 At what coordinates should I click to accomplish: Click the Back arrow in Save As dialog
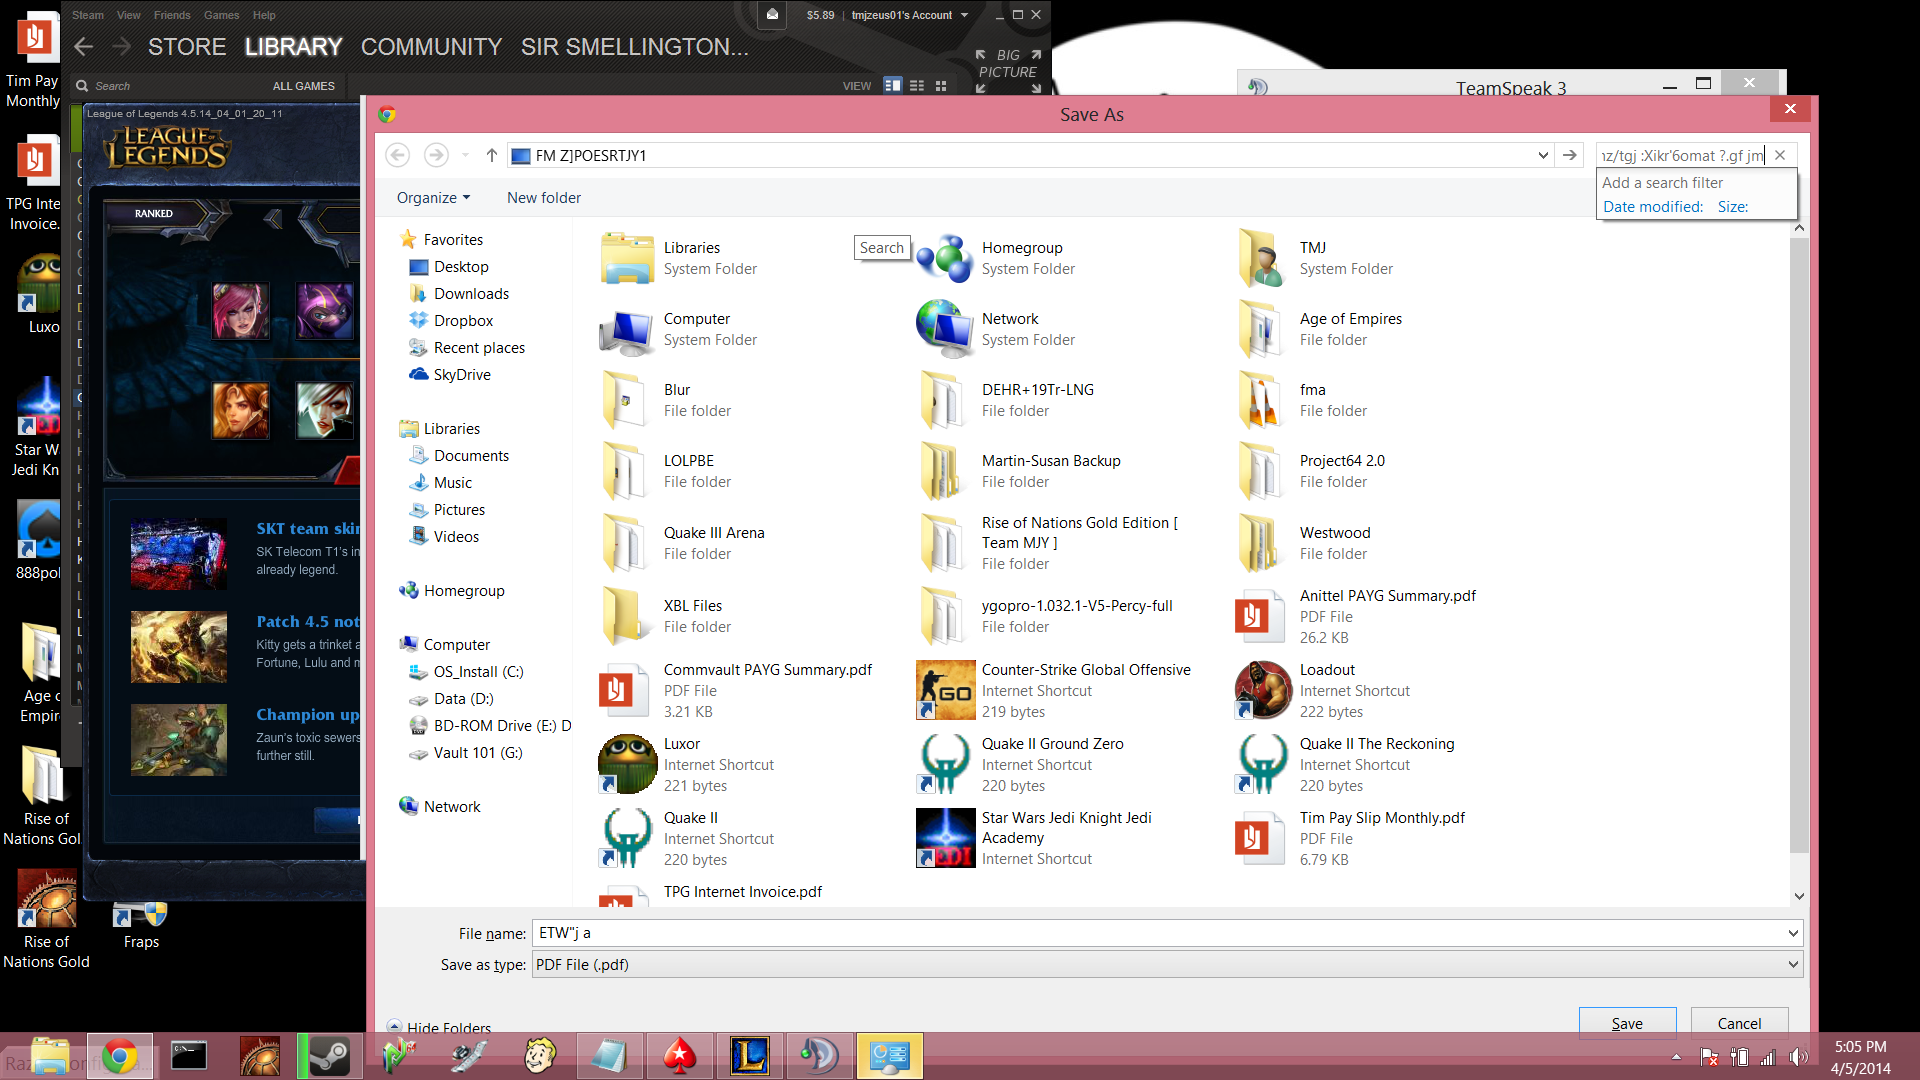click(x=398, y=155)
